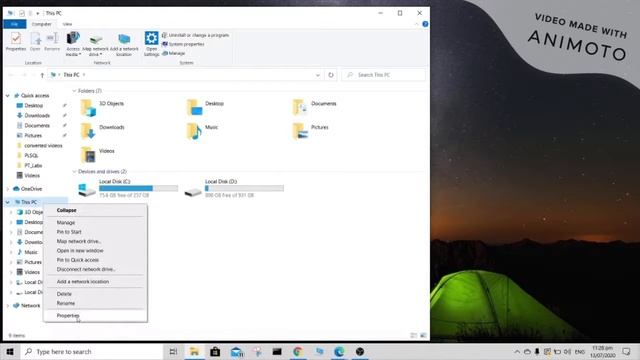The image size is (640, 360).
Task: Click the Properties ribbon icon
Action: (x=16, y=42)
